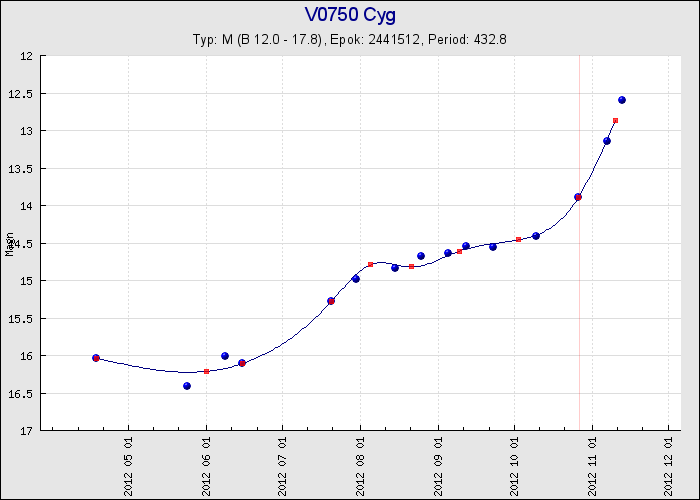Viewport: 700px width, 500px height.
Task: Select the blue data point near 14.4 in October
Action: (x=536, y=236)
